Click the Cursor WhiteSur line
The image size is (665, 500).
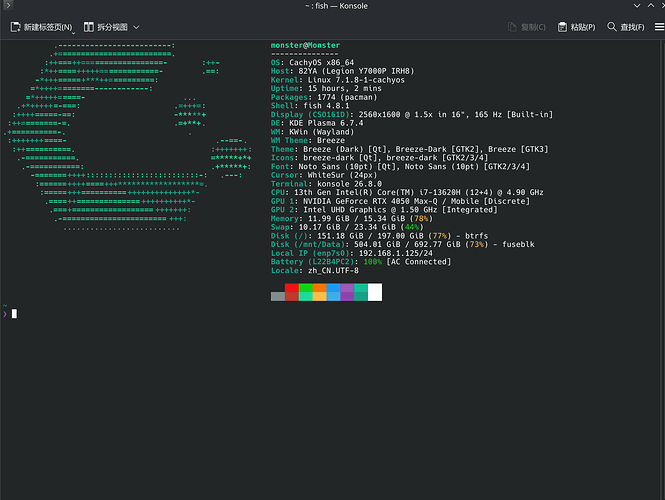pos(324,175)
